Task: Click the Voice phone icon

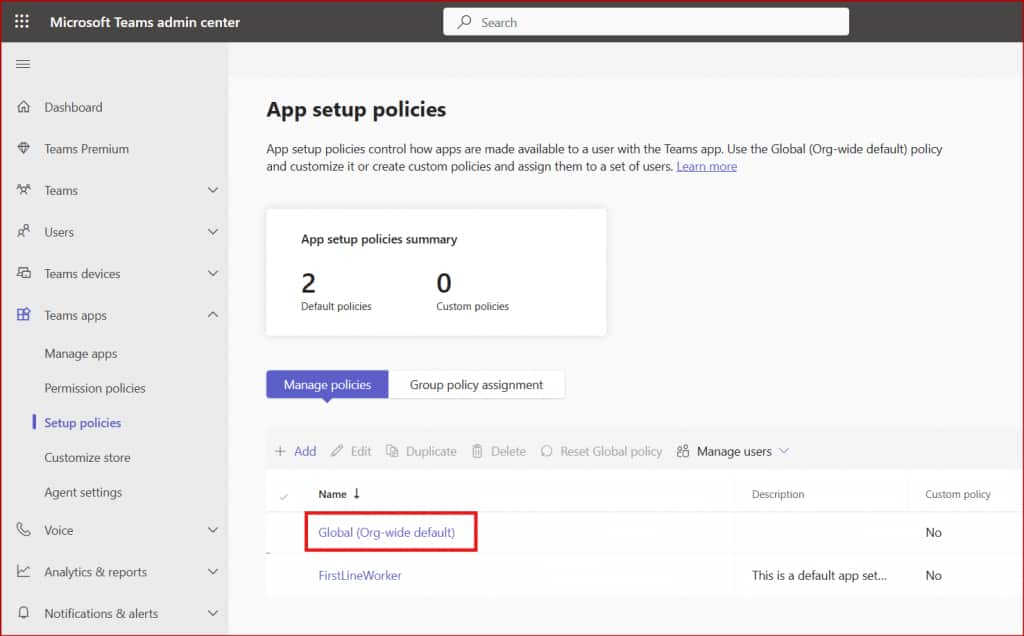Action: (x=24, y=530)
